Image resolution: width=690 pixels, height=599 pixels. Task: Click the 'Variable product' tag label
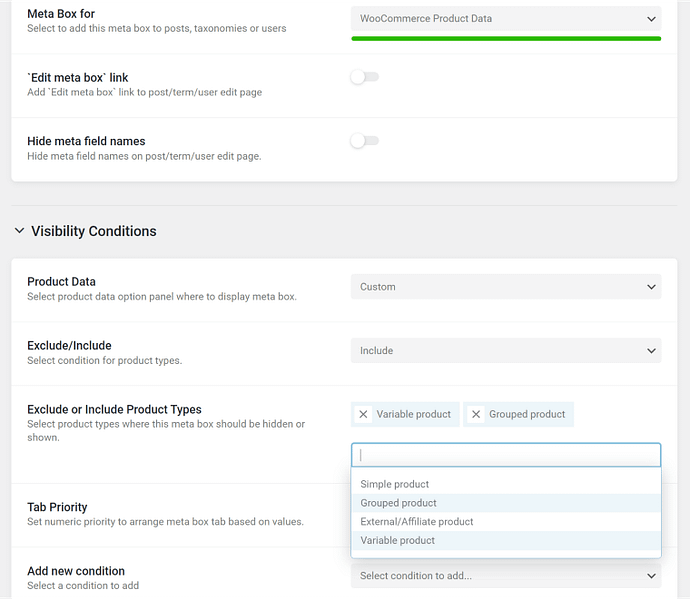click(x=414, y=414)
